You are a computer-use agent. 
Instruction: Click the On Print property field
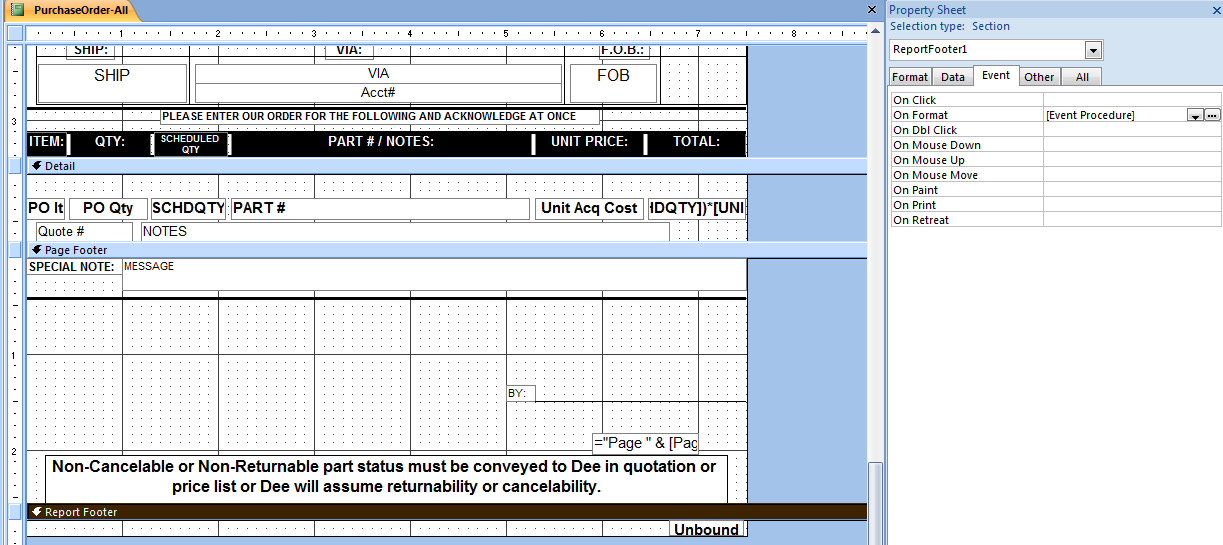point(1132,205)
